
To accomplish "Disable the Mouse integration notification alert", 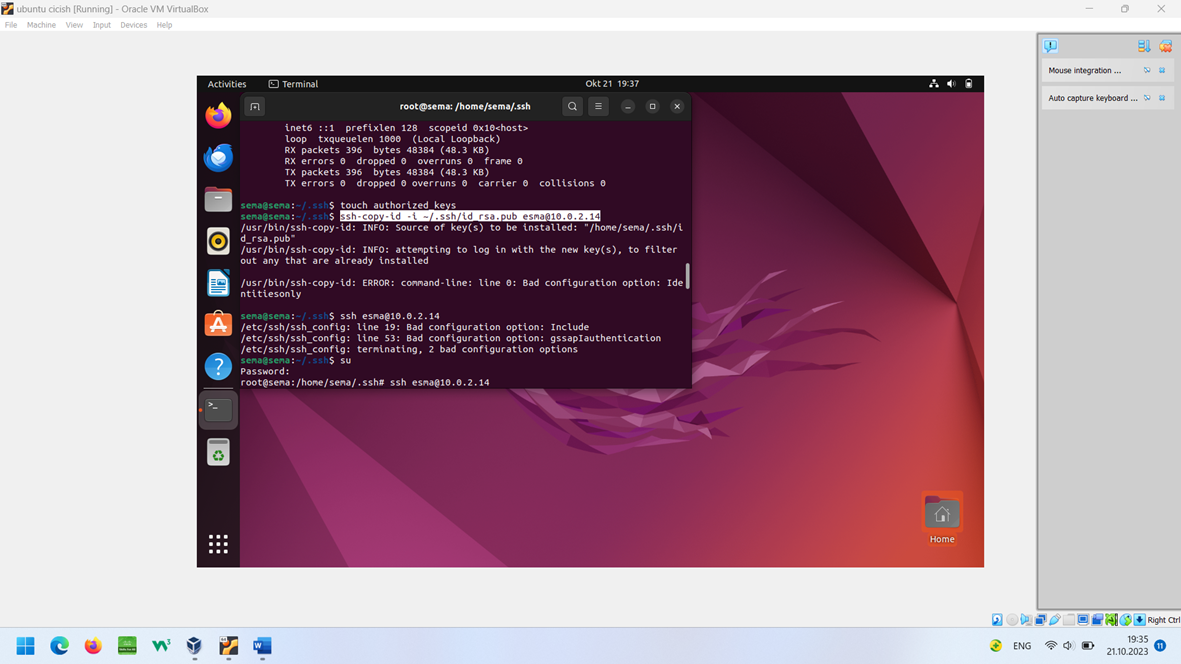I will coord(1147,70).
